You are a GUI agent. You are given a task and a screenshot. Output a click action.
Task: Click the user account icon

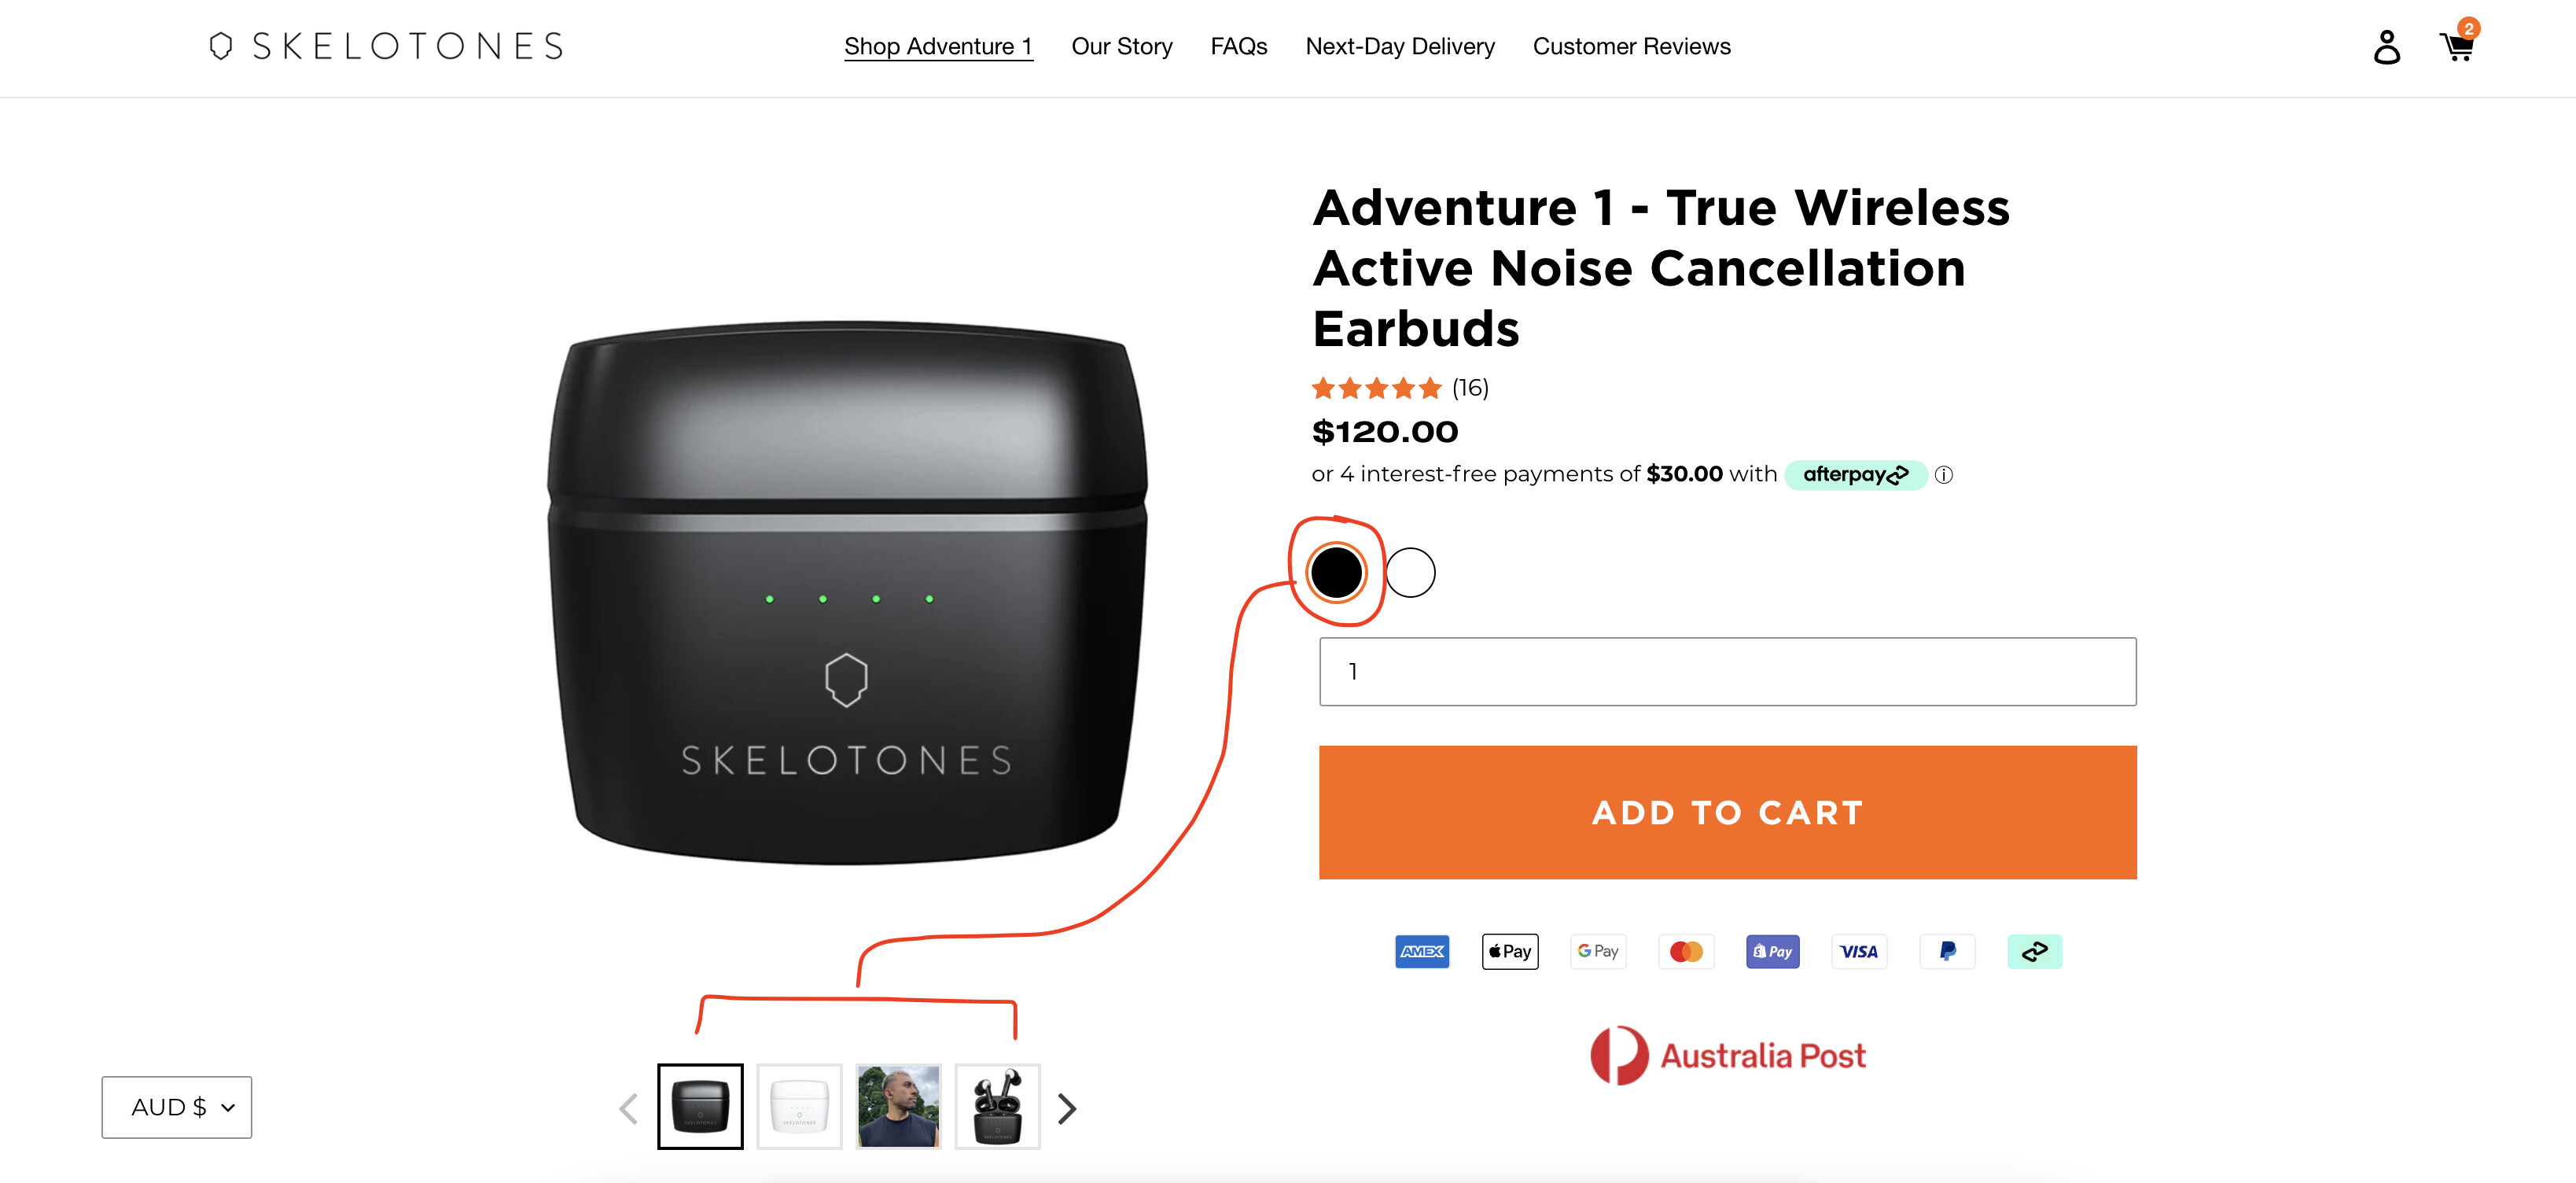[x=2386, y=47]
